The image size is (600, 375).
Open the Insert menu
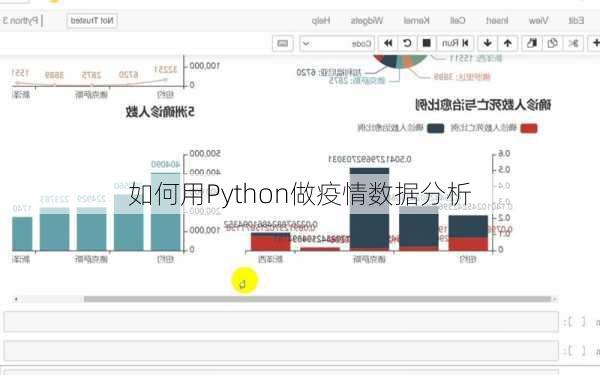click(x=497, y=20)
